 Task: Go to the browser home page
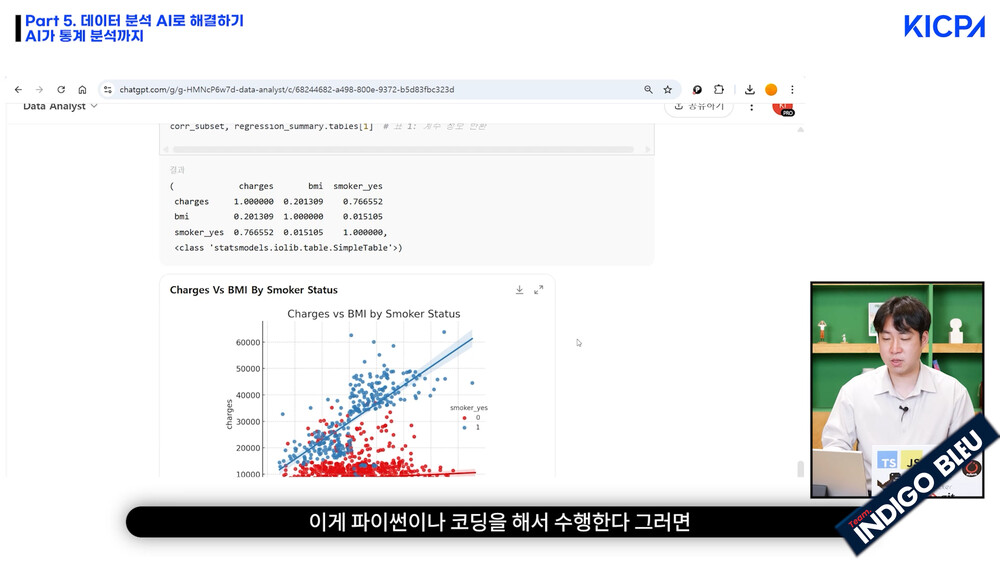point(82,89)
